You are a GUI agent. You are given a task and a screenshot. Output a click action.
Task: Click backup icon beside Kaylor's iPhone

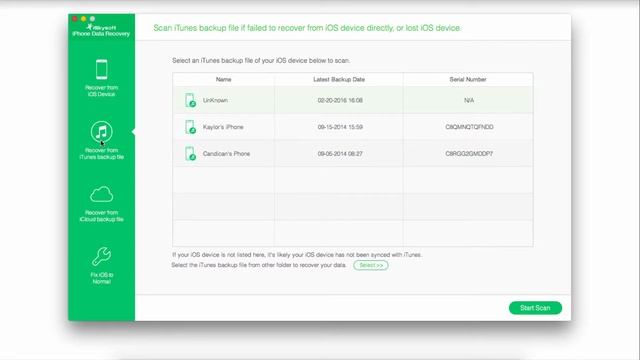pyautogui.click(x=190, y=127)
